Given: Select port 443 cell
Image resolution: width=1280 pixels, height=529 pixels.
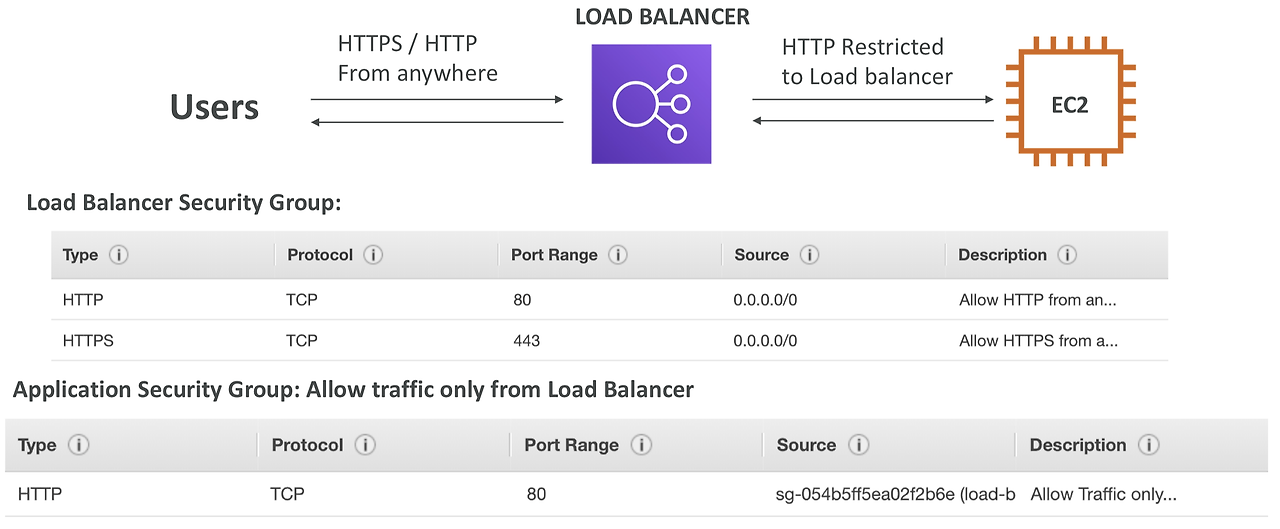Looking at the screenshot, I should (x=526, y=341).
